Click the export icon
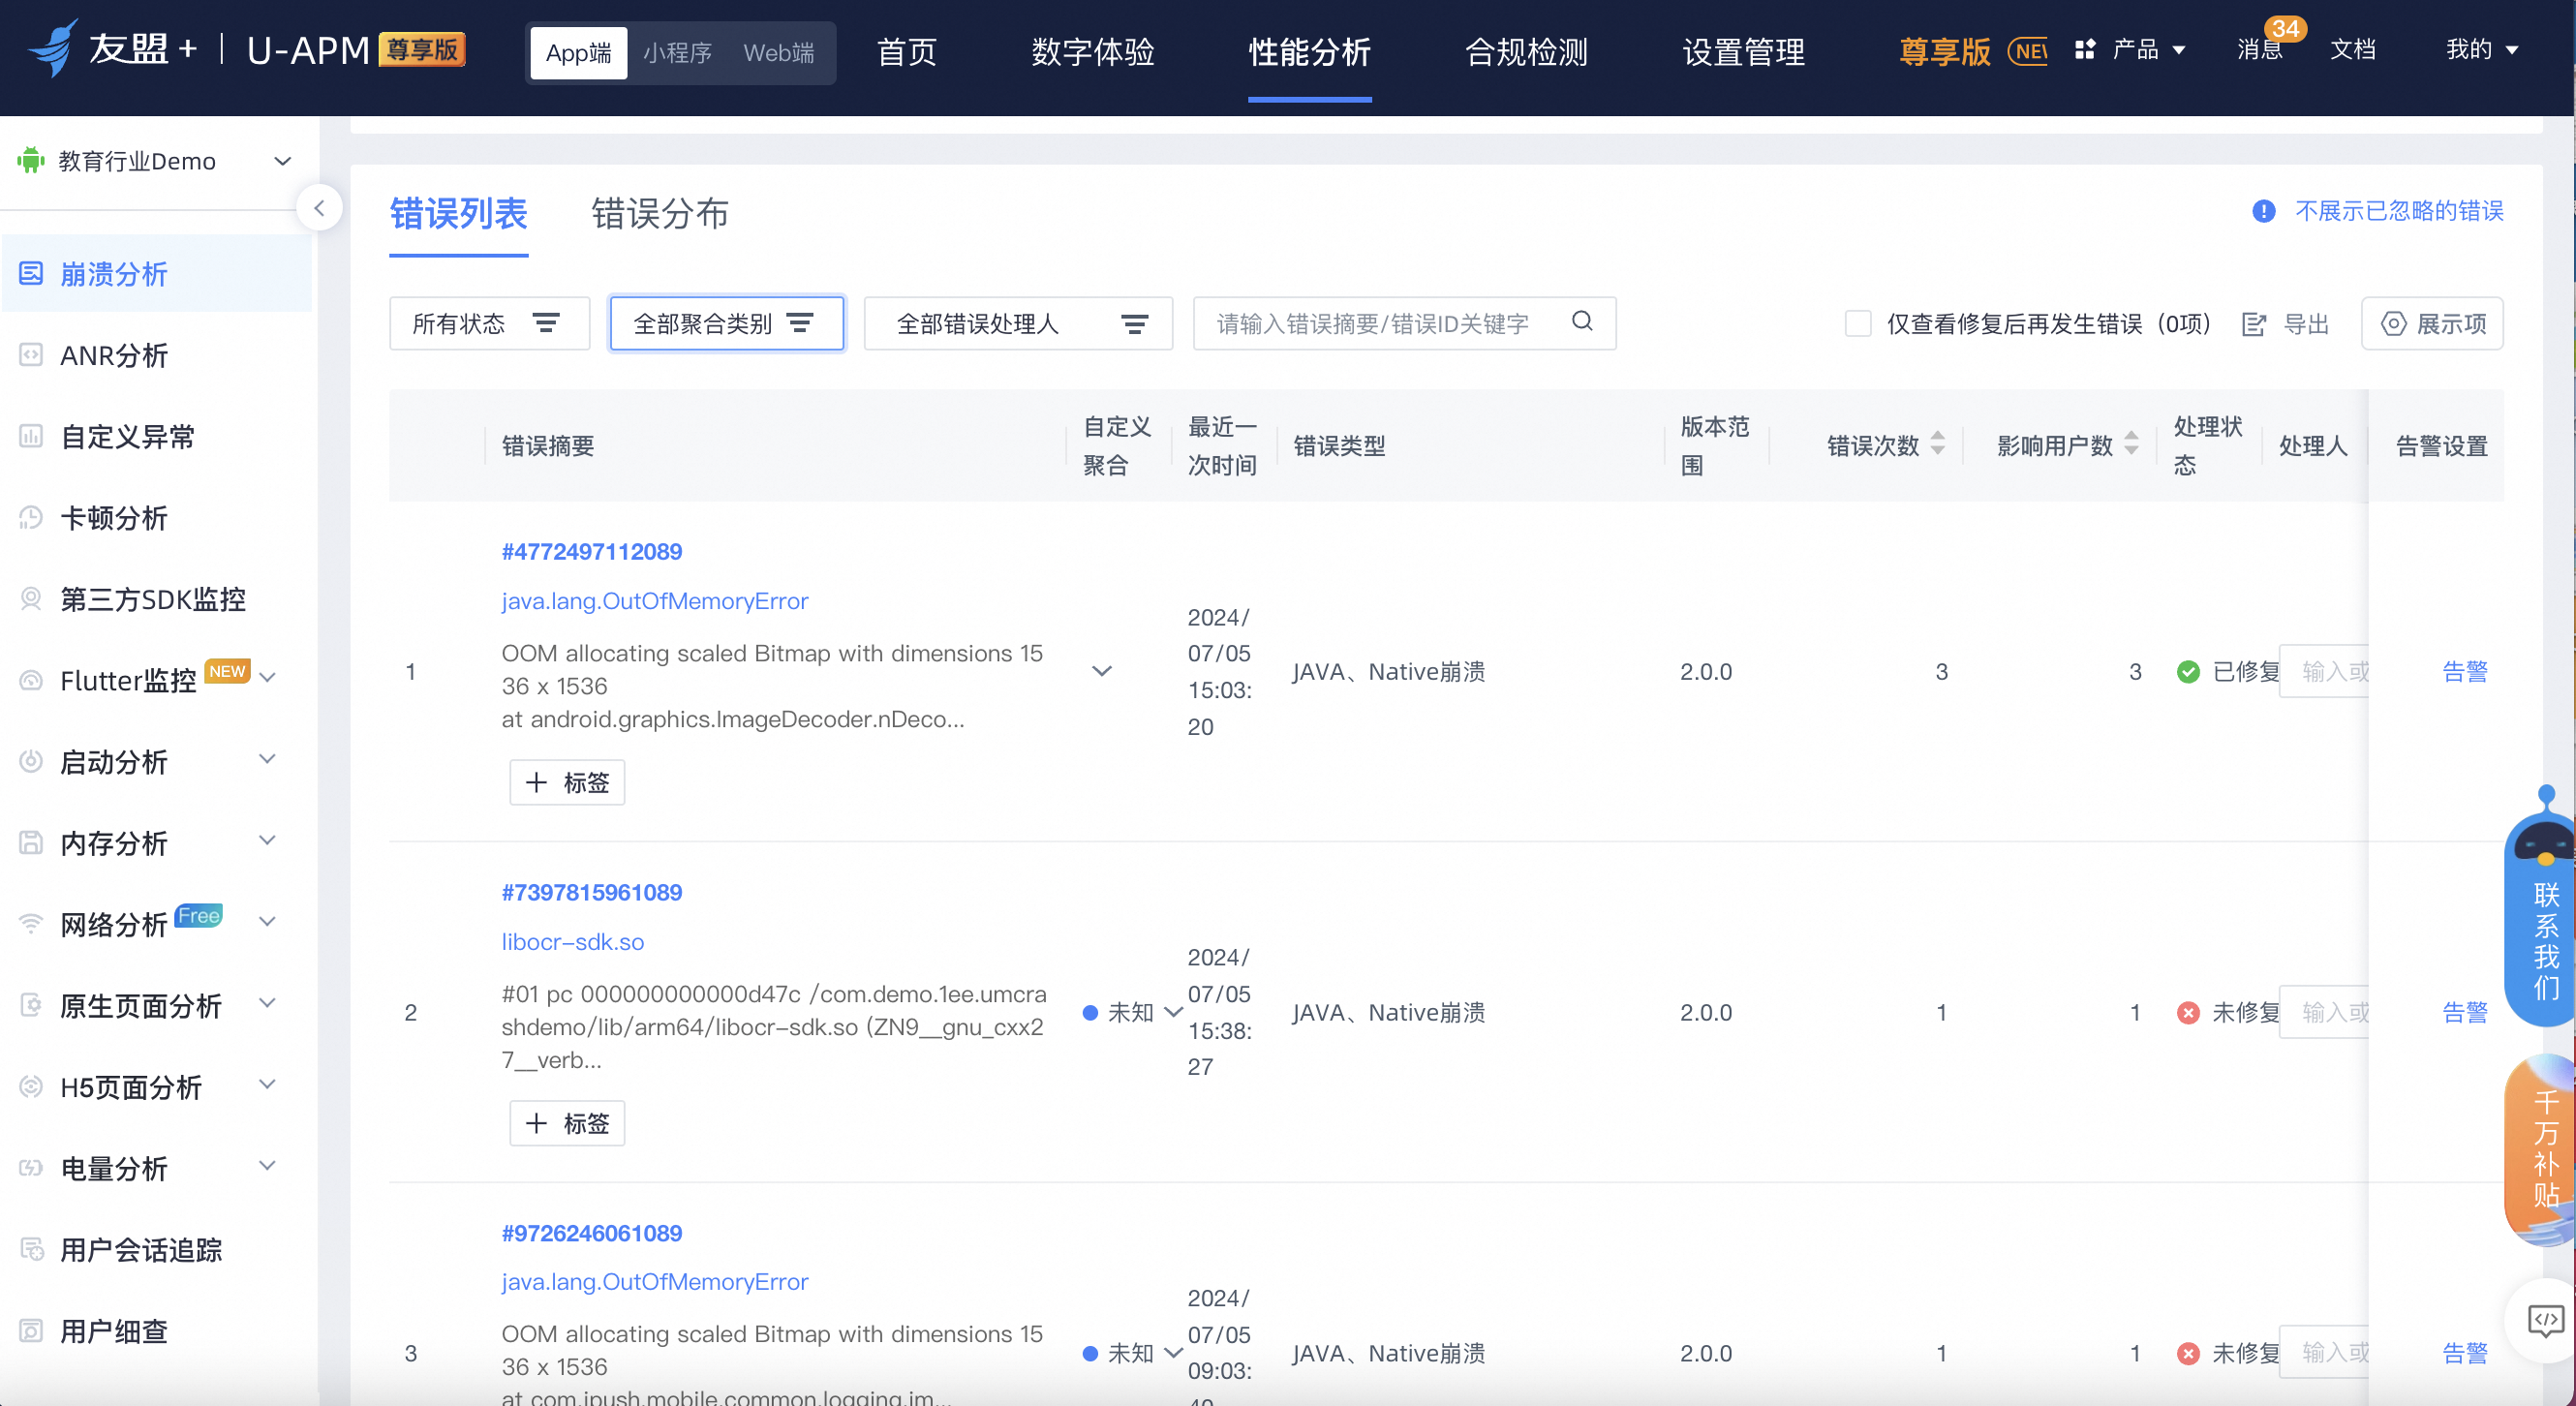 (2254, 324)
